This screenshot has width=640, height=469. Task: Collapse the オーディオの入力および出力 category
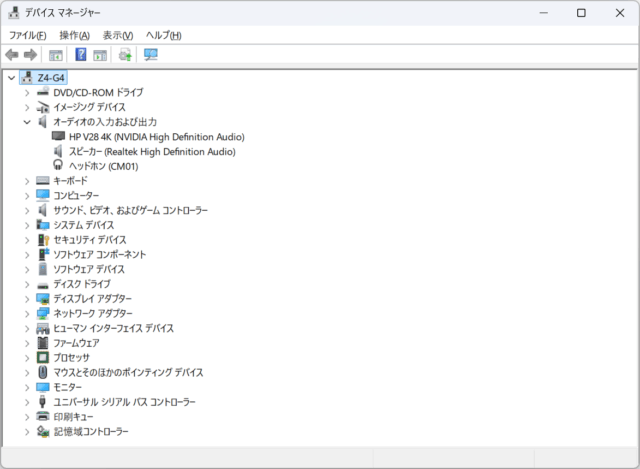point(27,122)
